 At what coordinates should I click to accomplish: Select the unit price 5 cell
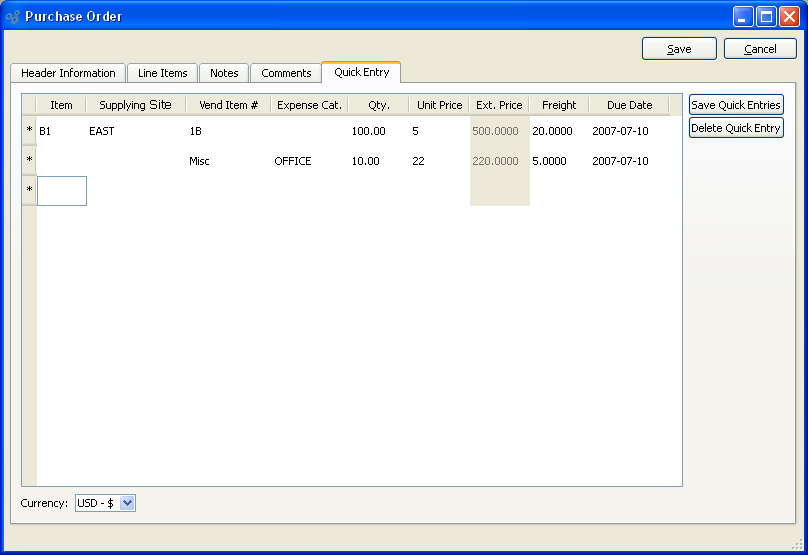(440, 131)
